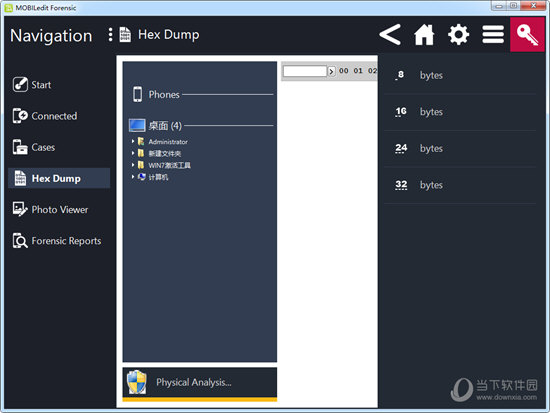Expand the Administrator folder

pos(133,141)
